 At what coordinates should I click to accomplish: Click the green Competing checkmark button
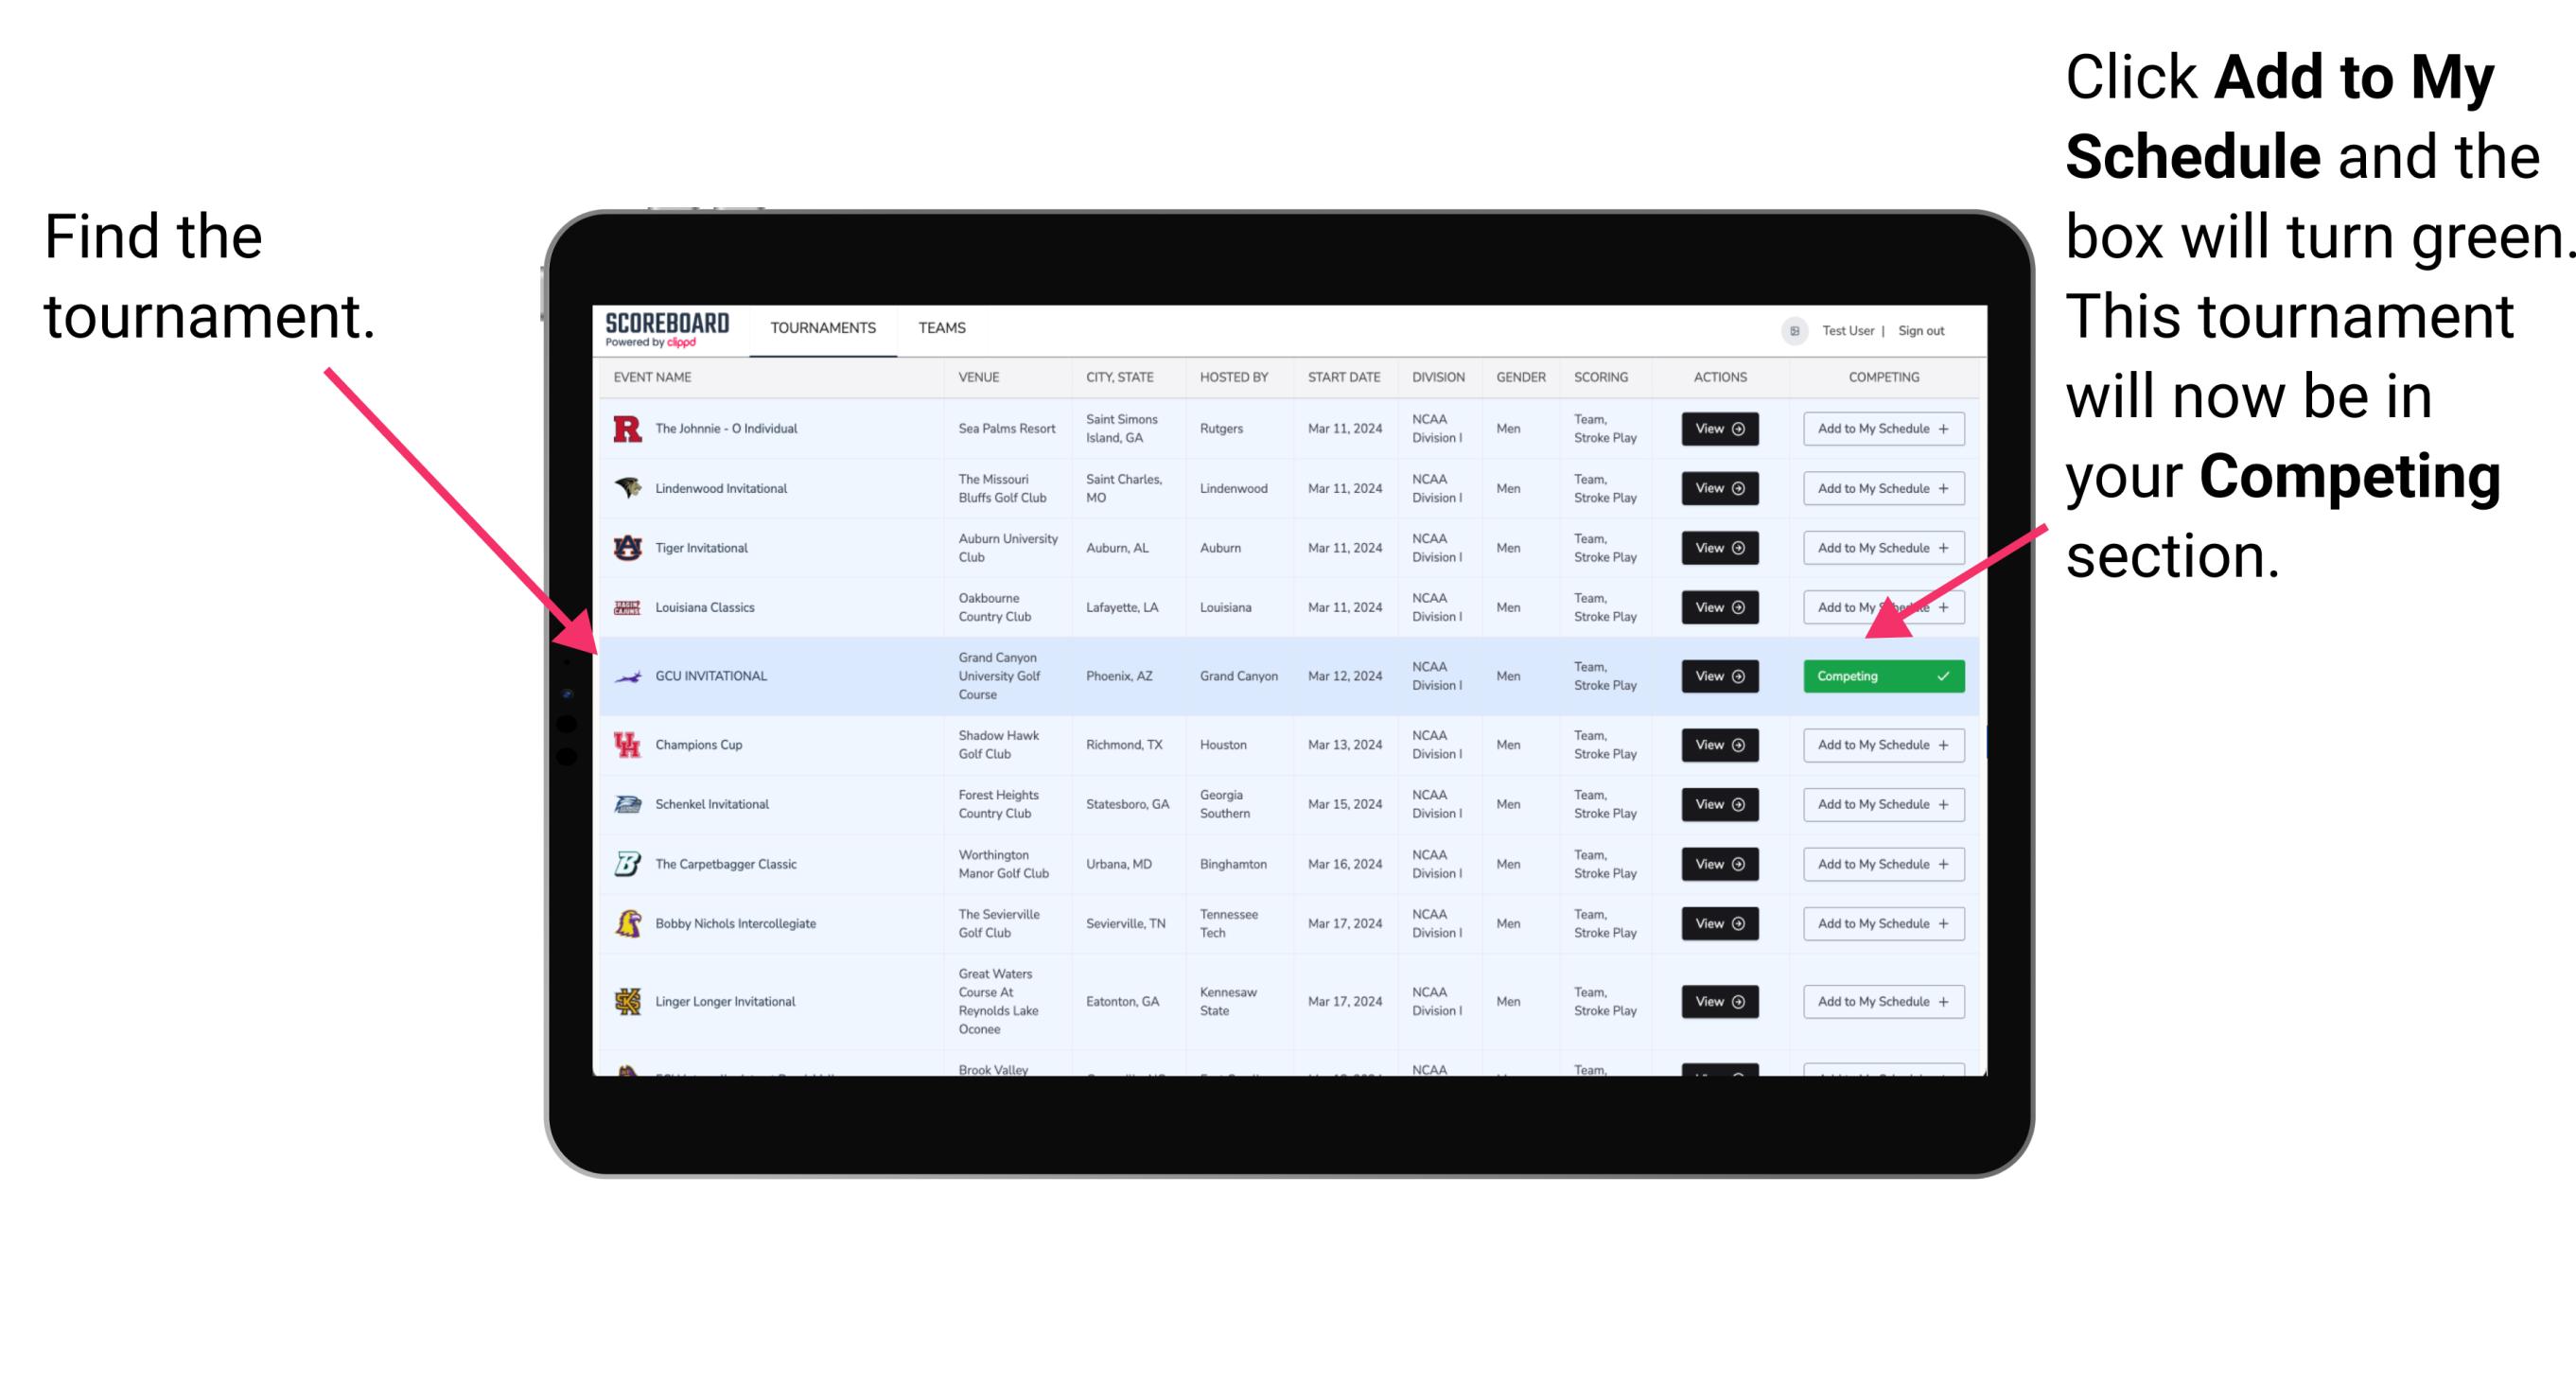coord(1880,675)
